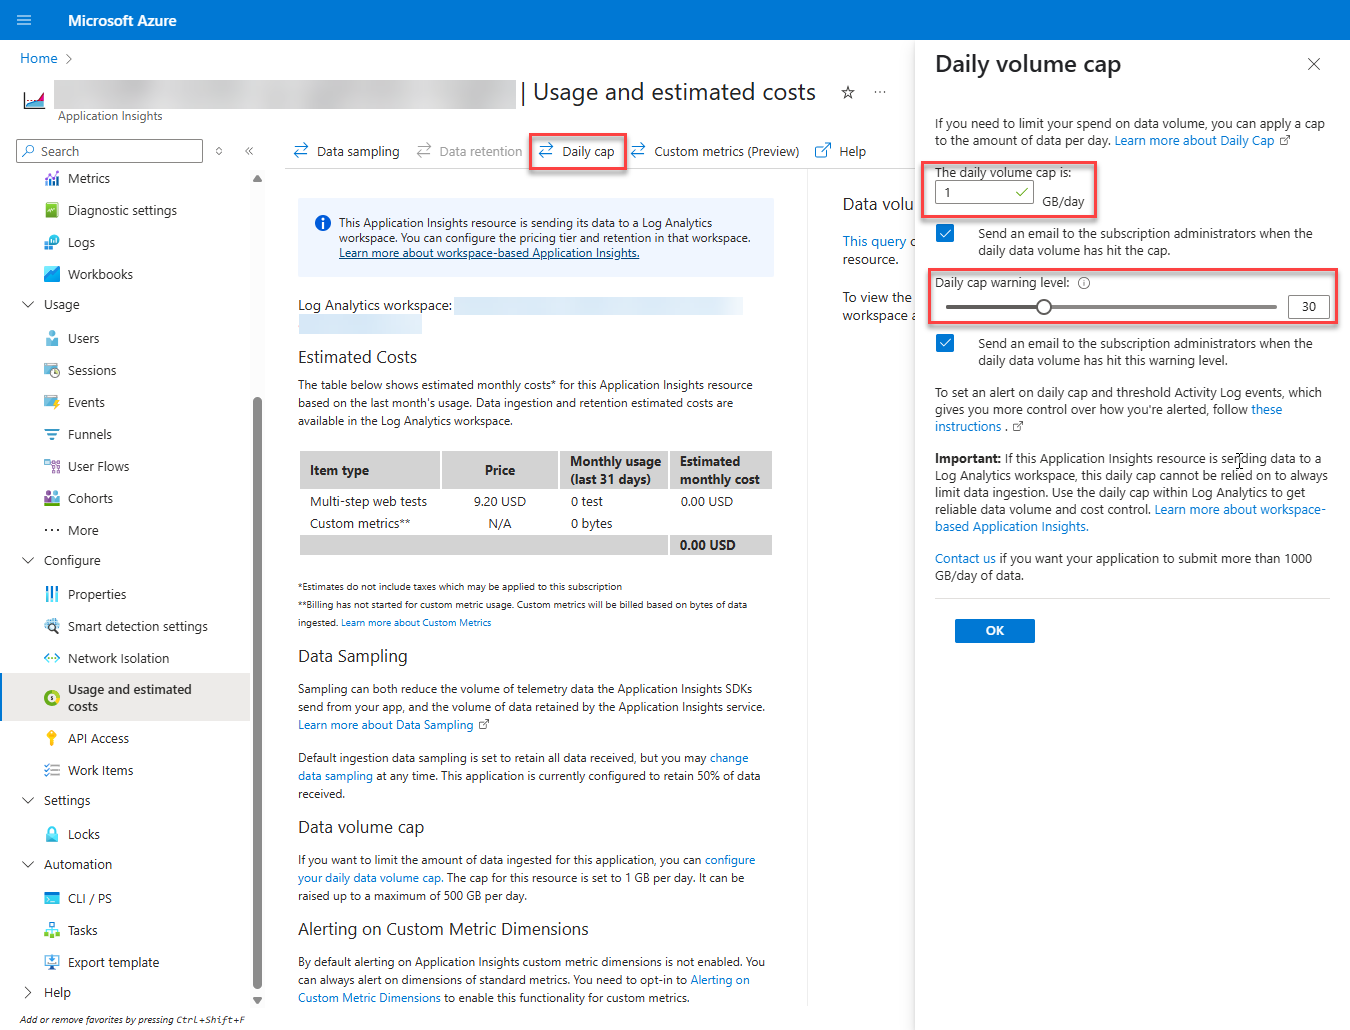Open Learn more about Custom Metrics link
Viewport: 1350px width, 1030px height.
tap(416, 623)
